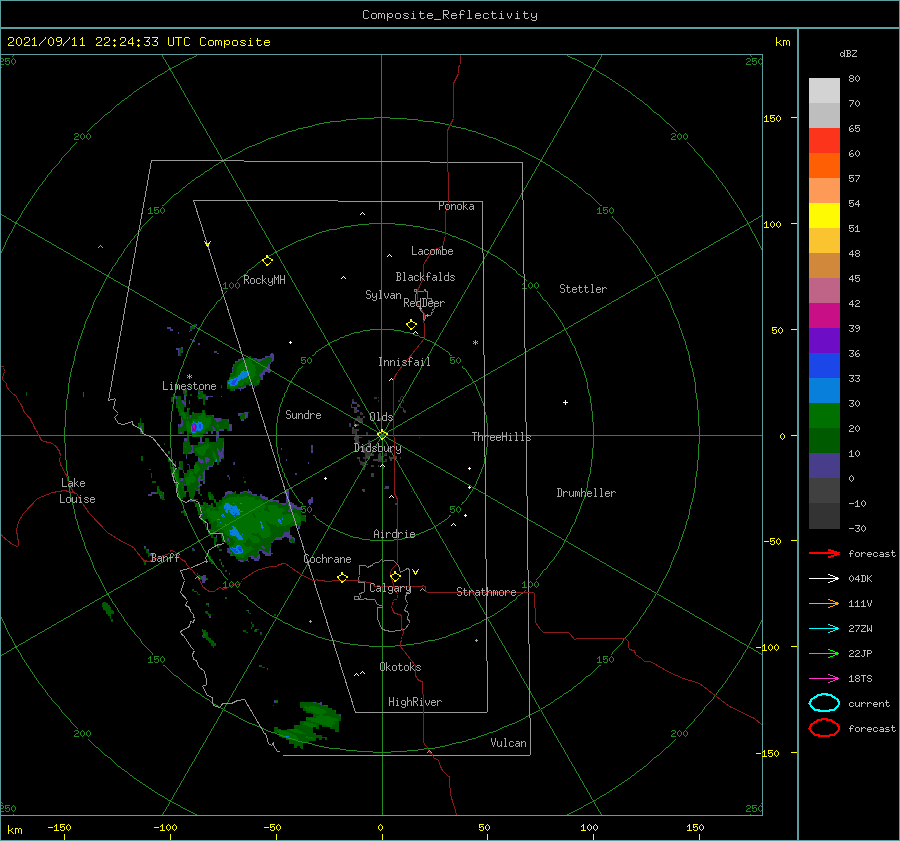This screenshot has width=900, height=841.
Task: Click the km unit label at bottom left
Action: coord(14,830)
